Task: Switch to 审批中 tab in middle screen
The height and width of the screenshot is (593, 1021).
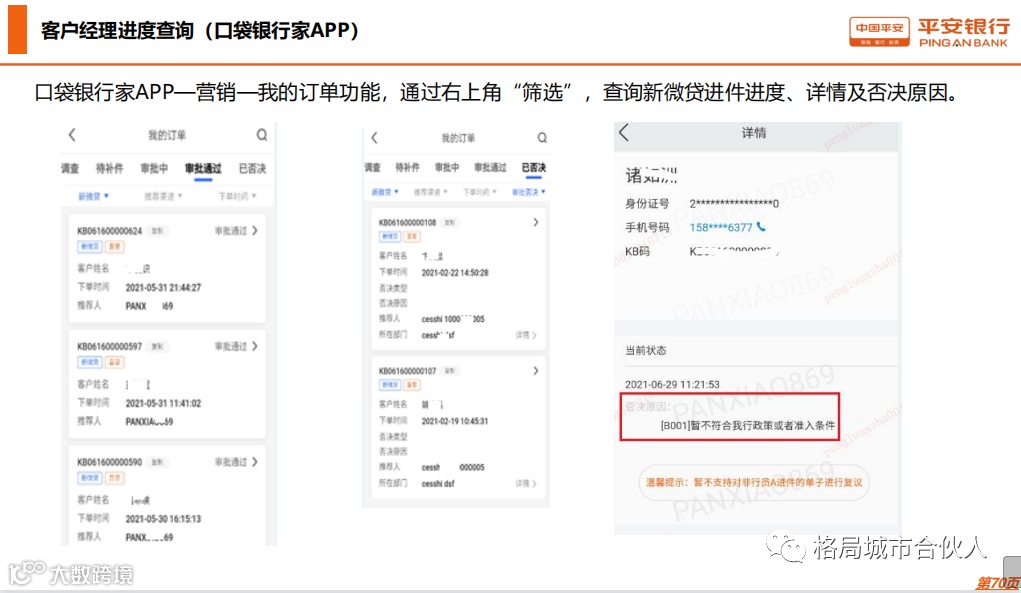Action: pyautogui.click(x=447, y=167)
